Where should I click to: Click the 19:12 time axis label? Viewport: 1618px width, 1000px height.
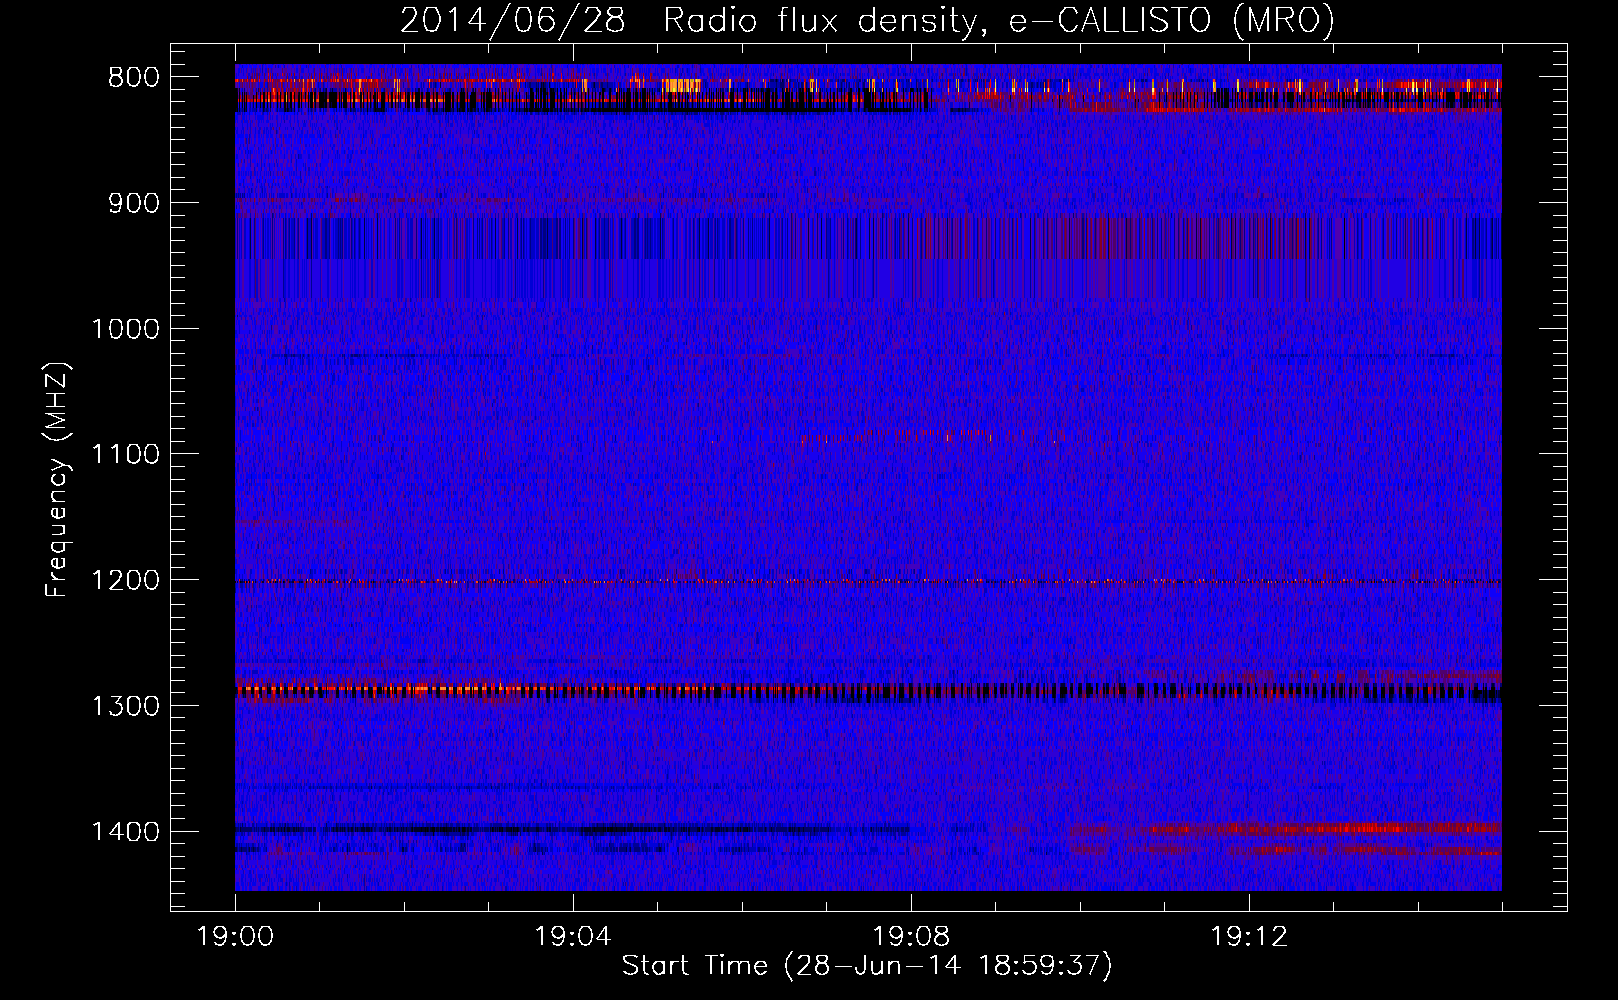(x=1249, y=937)
